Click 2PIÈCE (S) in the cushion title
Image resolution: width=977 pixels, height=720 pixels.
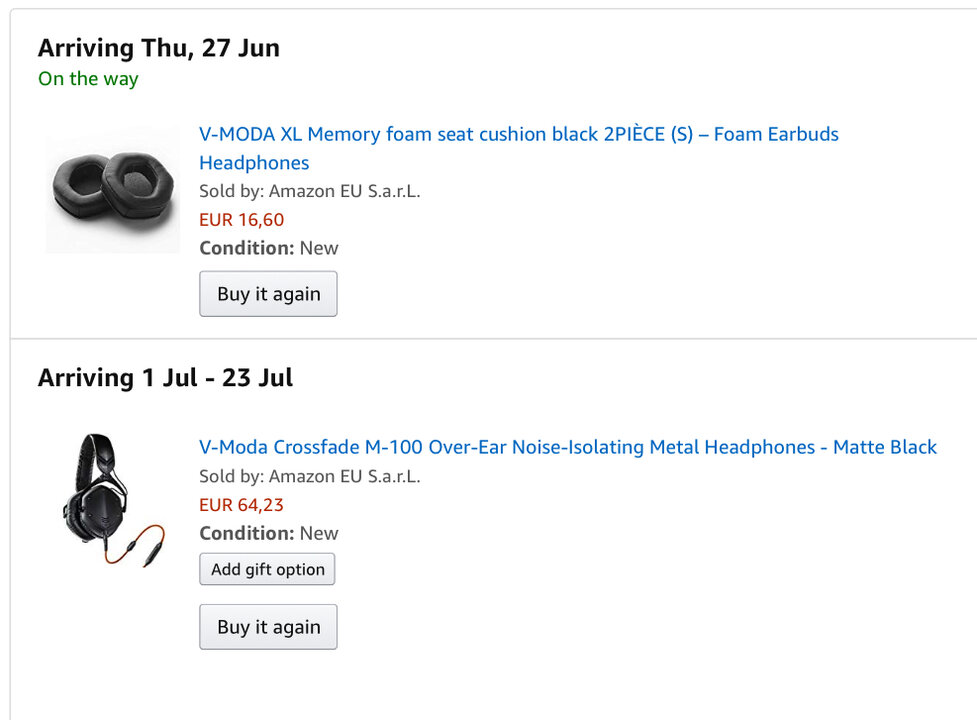coord(648,134)
